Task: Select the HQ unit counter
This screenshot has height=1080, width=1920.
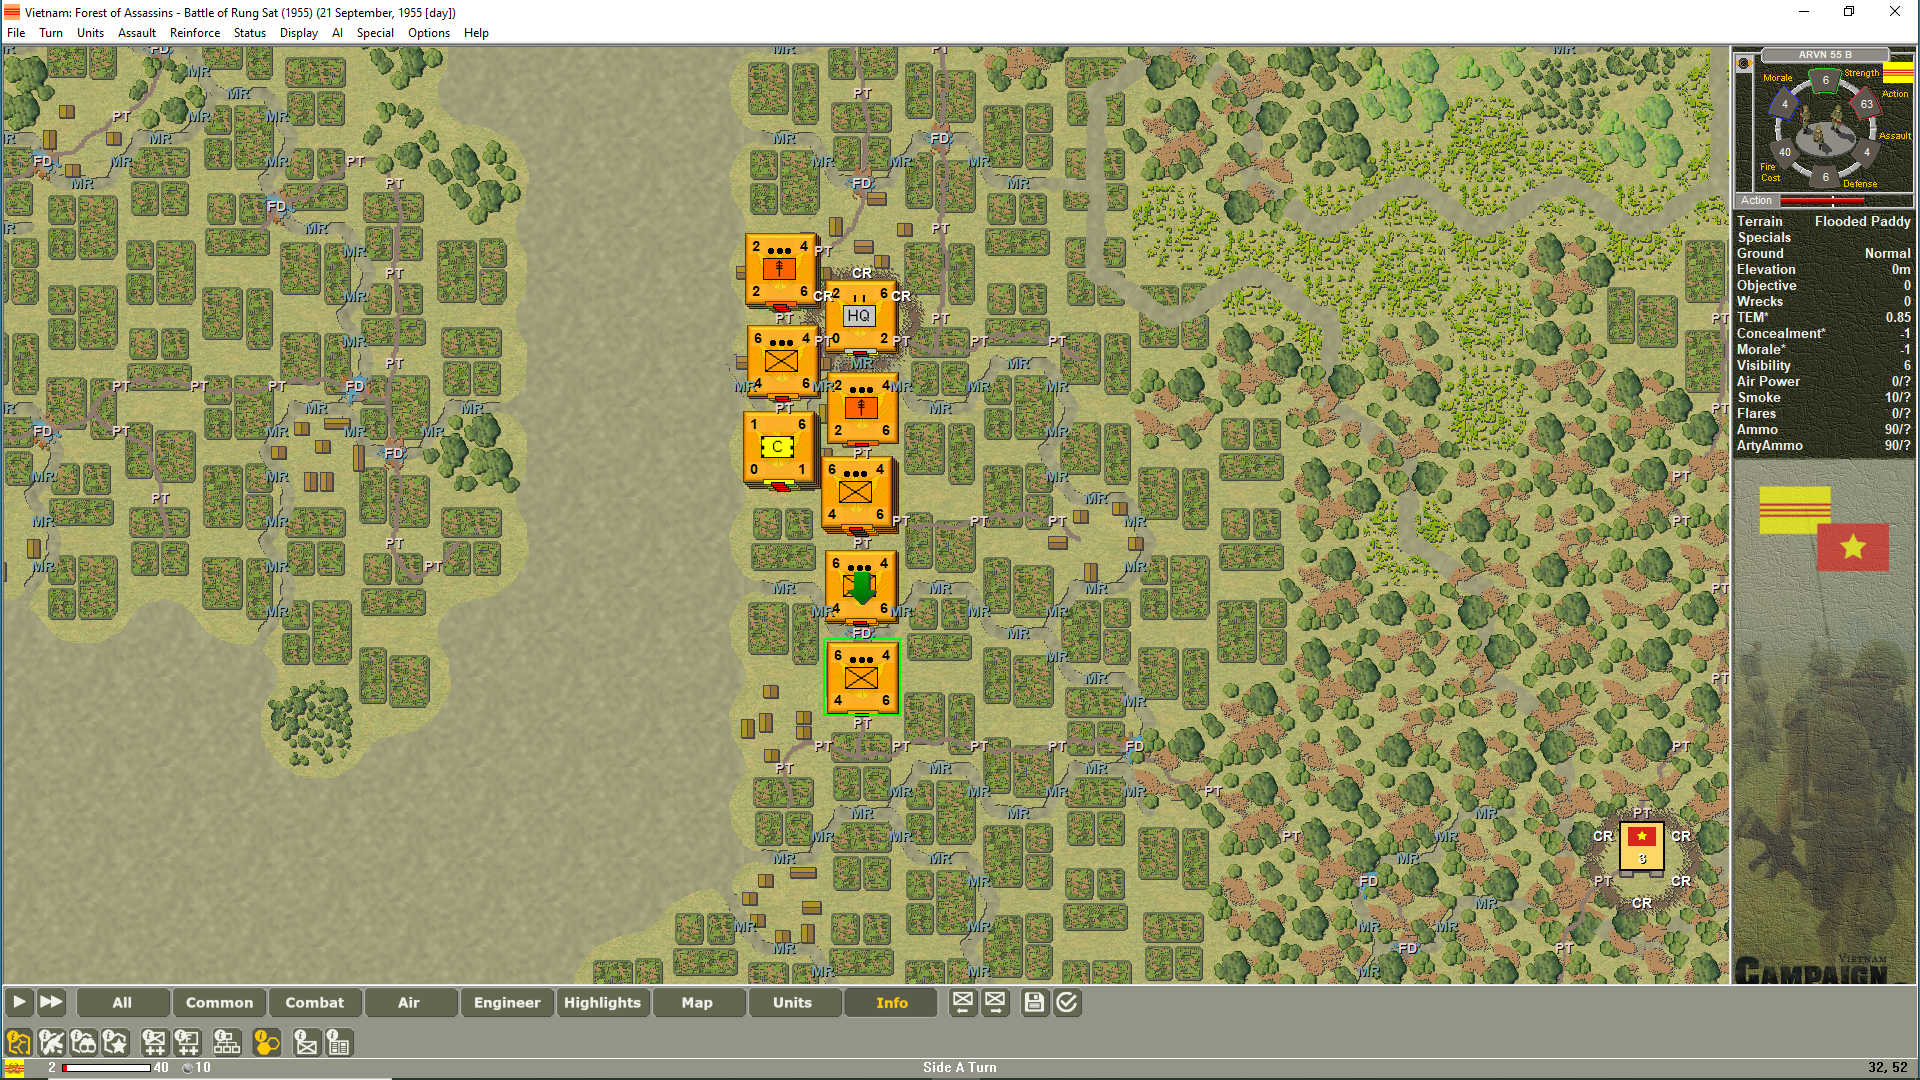Action: click(859, 316)
